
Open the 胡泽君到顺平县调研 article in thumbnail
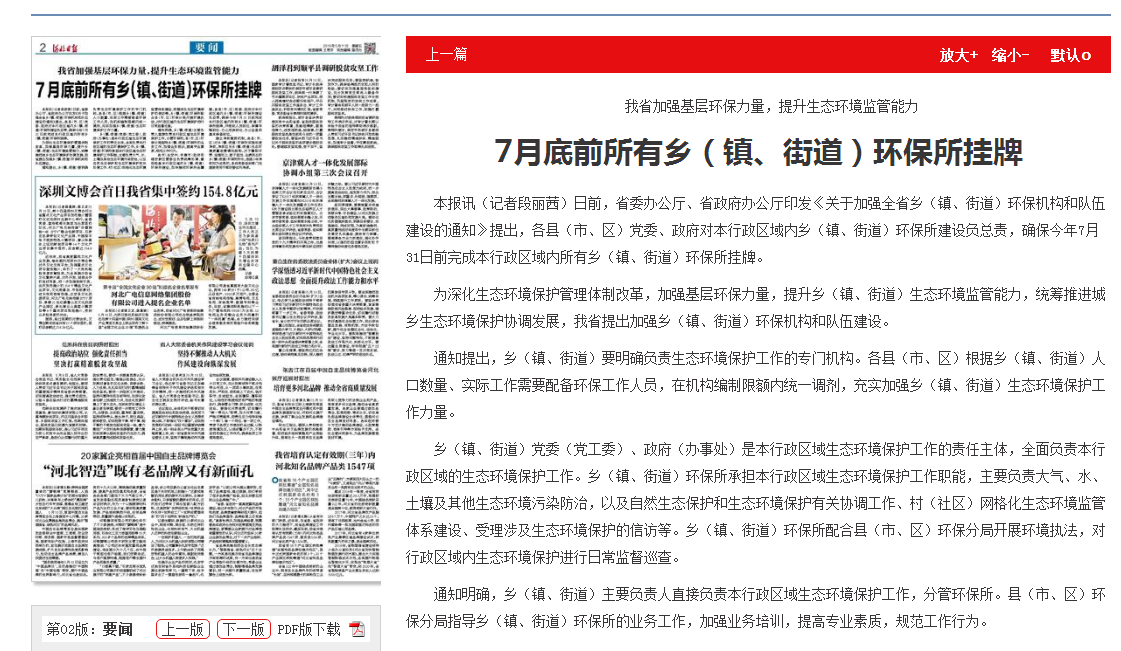(x=326, y=69)
